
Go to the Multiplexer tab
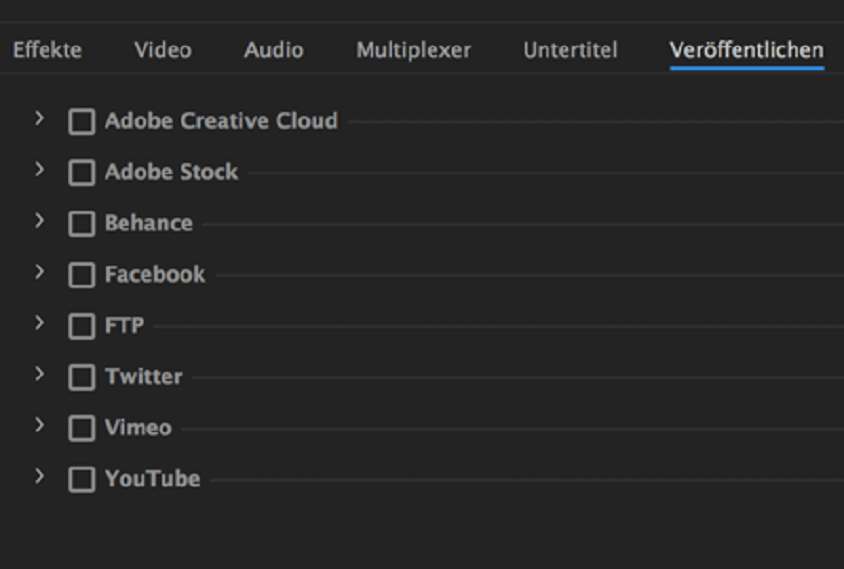pyautogui.click(x=413, y=50)
